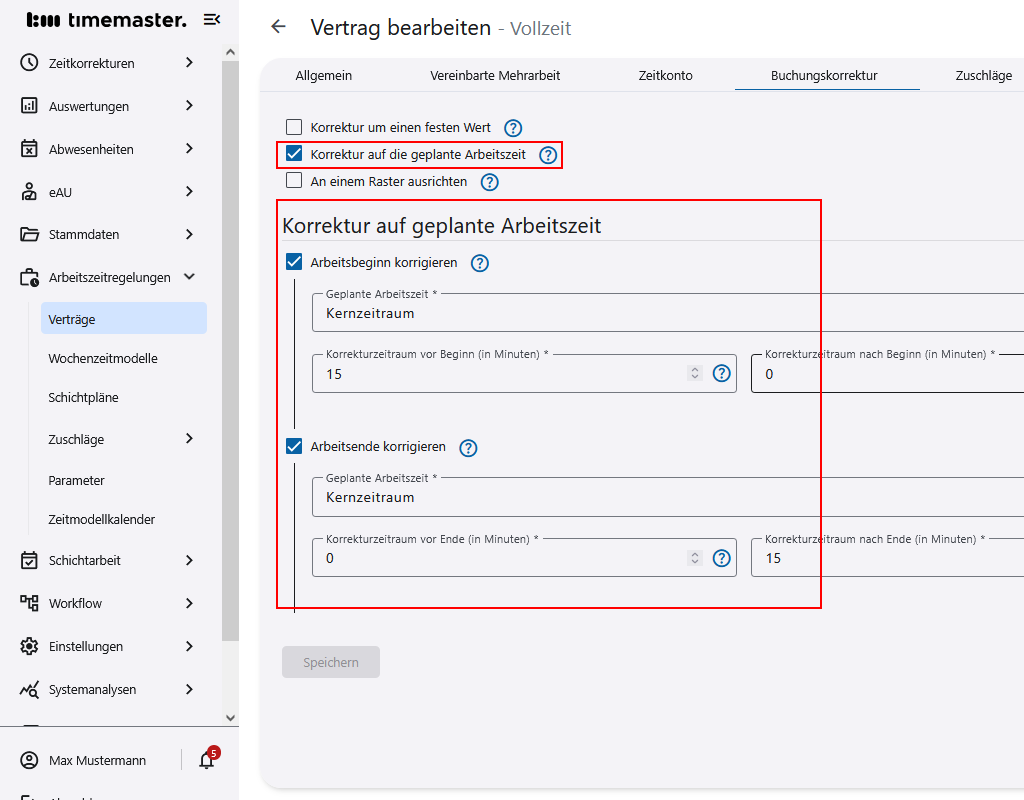This screenshot has height=800, width=1024.
Task: Open the Vereinbarte Mehrarbeit tab
Action: coord(495,75)
